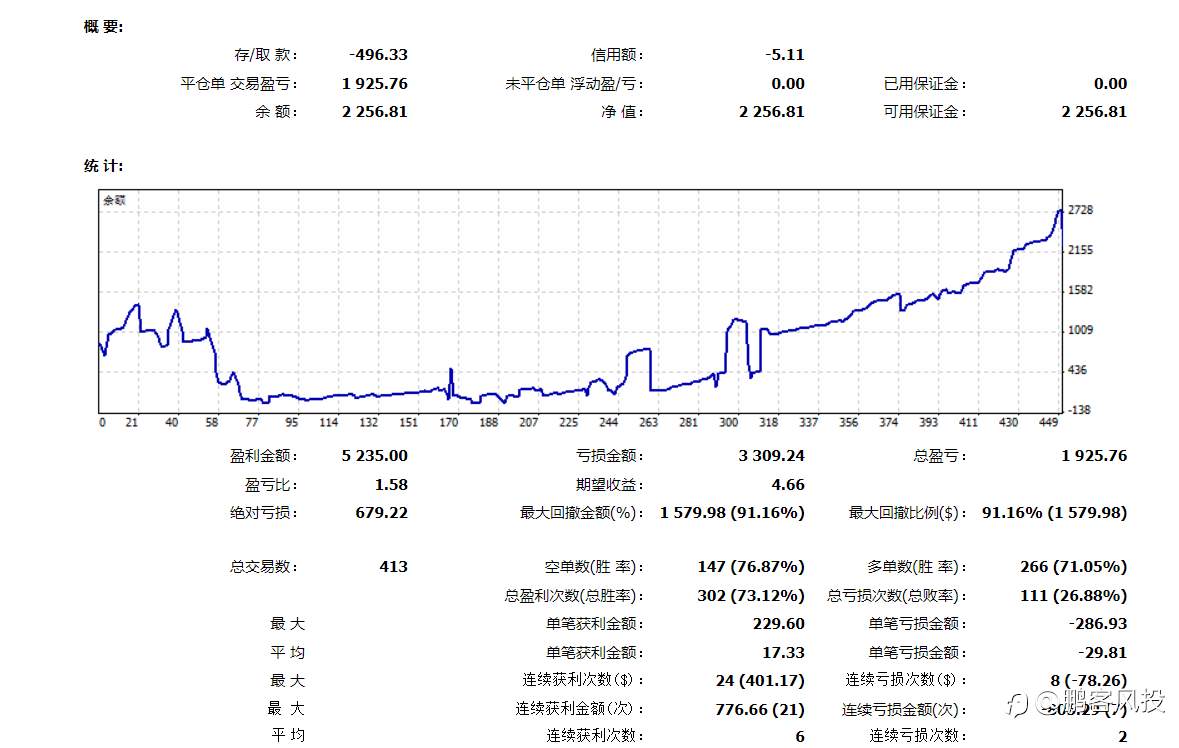Select the largest single profit 229.60
This screenshot has width=1179, height=748.
778,624
